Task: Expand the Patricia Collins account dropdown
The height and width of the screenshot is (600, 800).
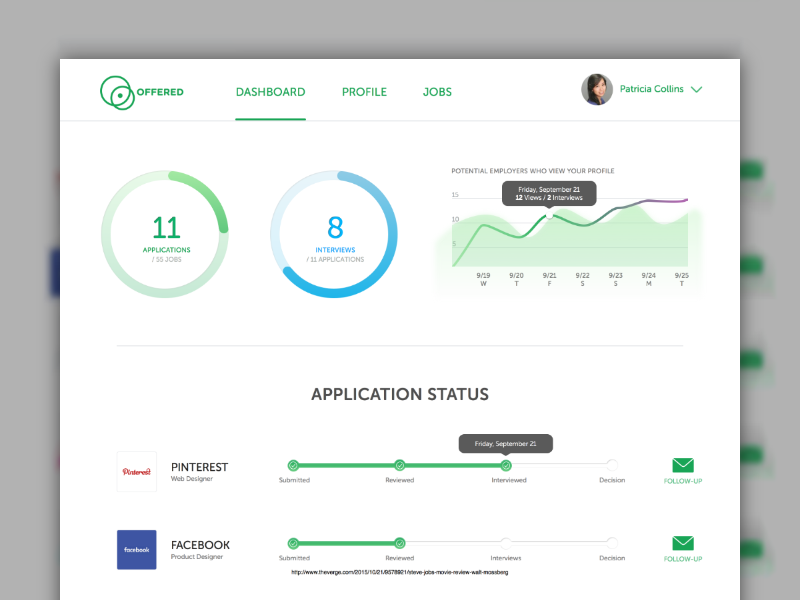Action: 697,89
